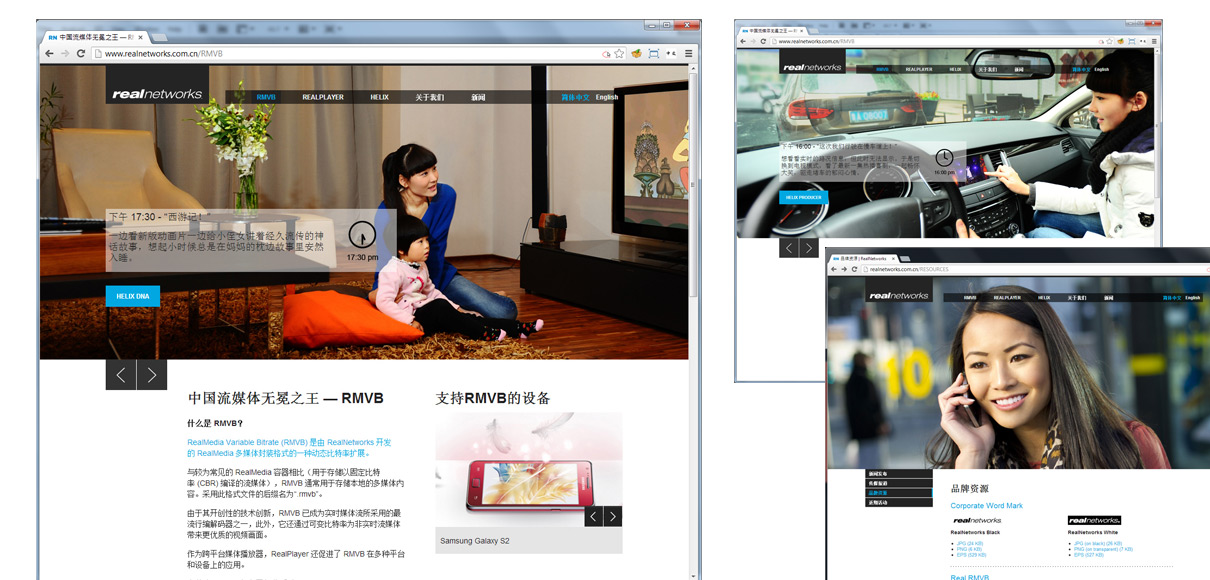The width and height of the screenshot is (1210, 580).
Task: Click the Samsung Galaxy S2 caption
Action: tap(474, 541)
